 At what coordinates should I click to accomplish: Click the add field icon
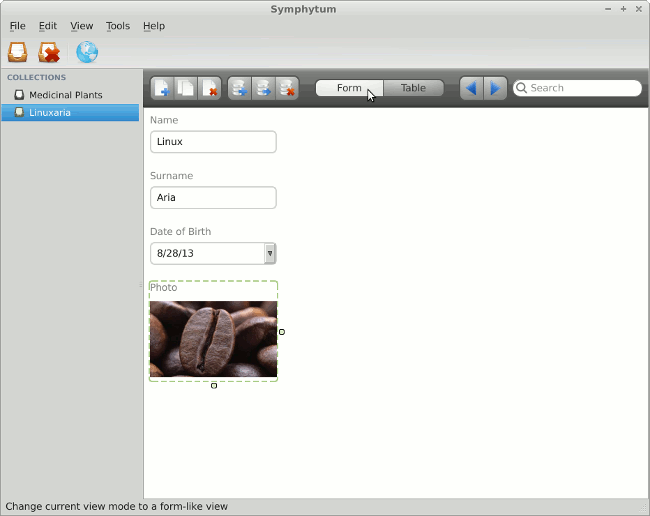click(x=240, y=88)
